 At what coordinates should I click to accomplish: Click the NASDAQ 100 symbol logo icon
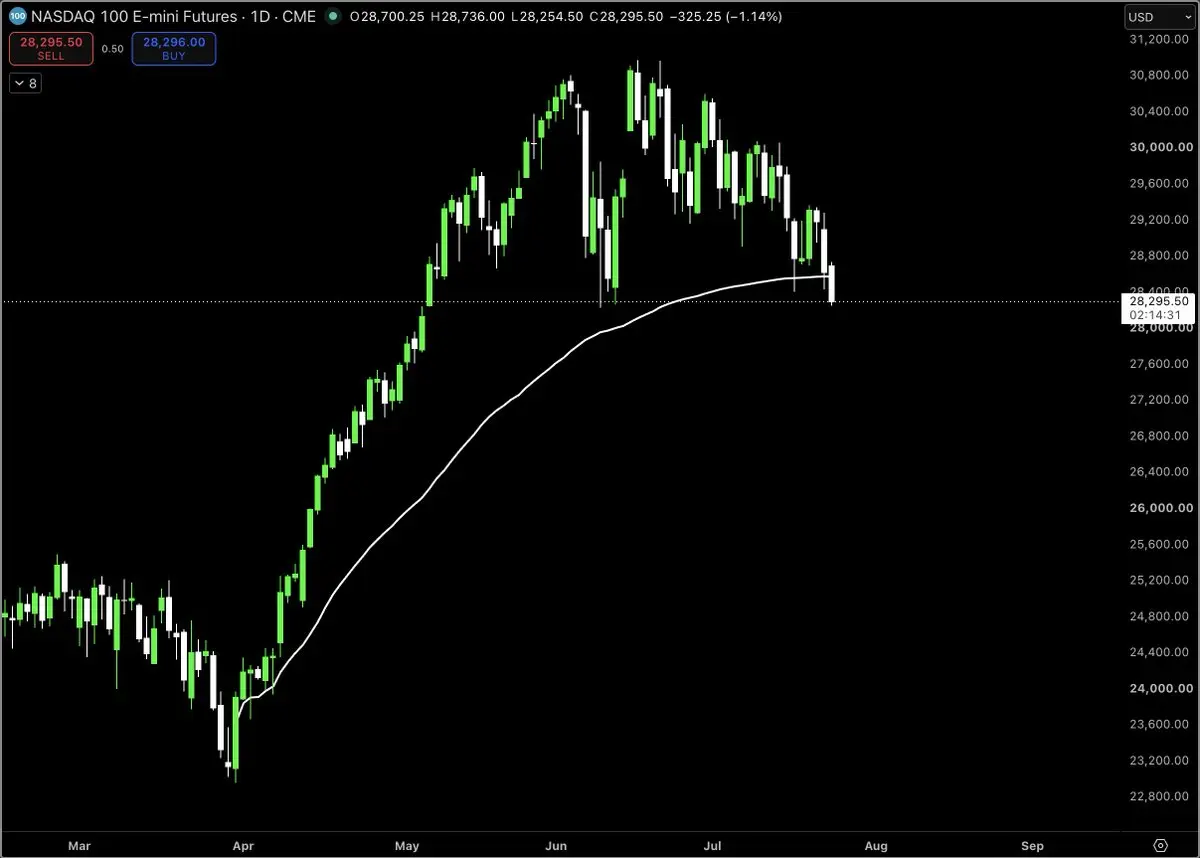(x=17, y=17)
